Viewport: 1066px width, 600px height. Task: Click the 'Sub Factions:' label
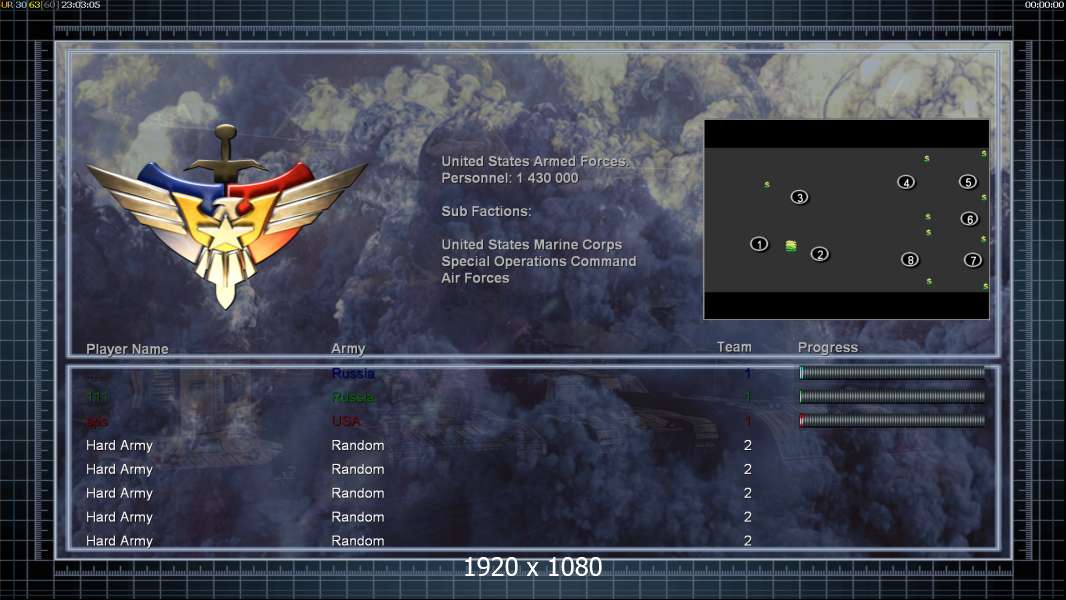tap(486, 211)
